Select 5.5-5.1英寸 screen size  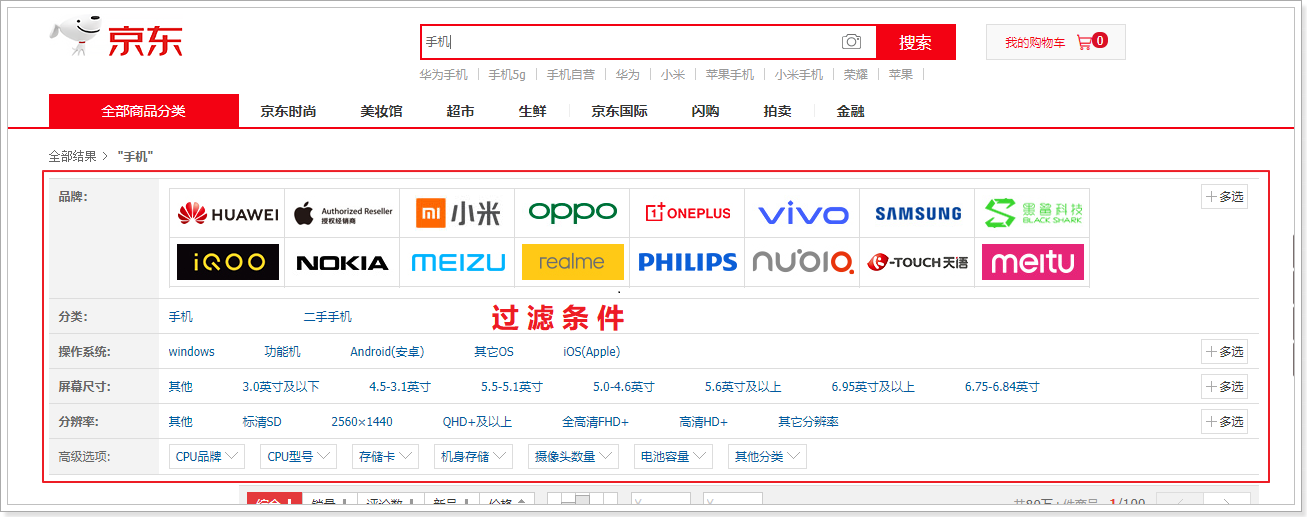click(x=512, y=387)
